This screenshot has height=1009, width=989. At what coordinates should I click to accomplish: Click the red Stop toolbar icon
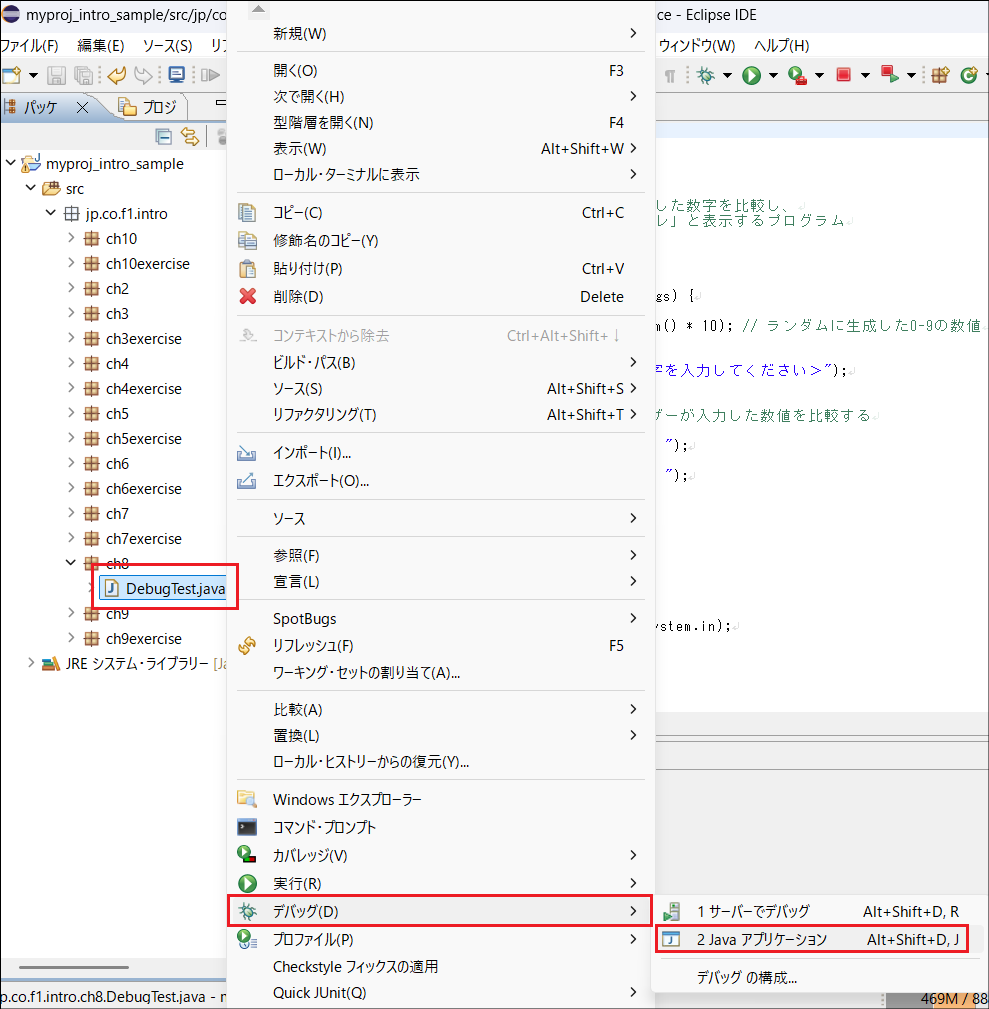coord(843,75)
